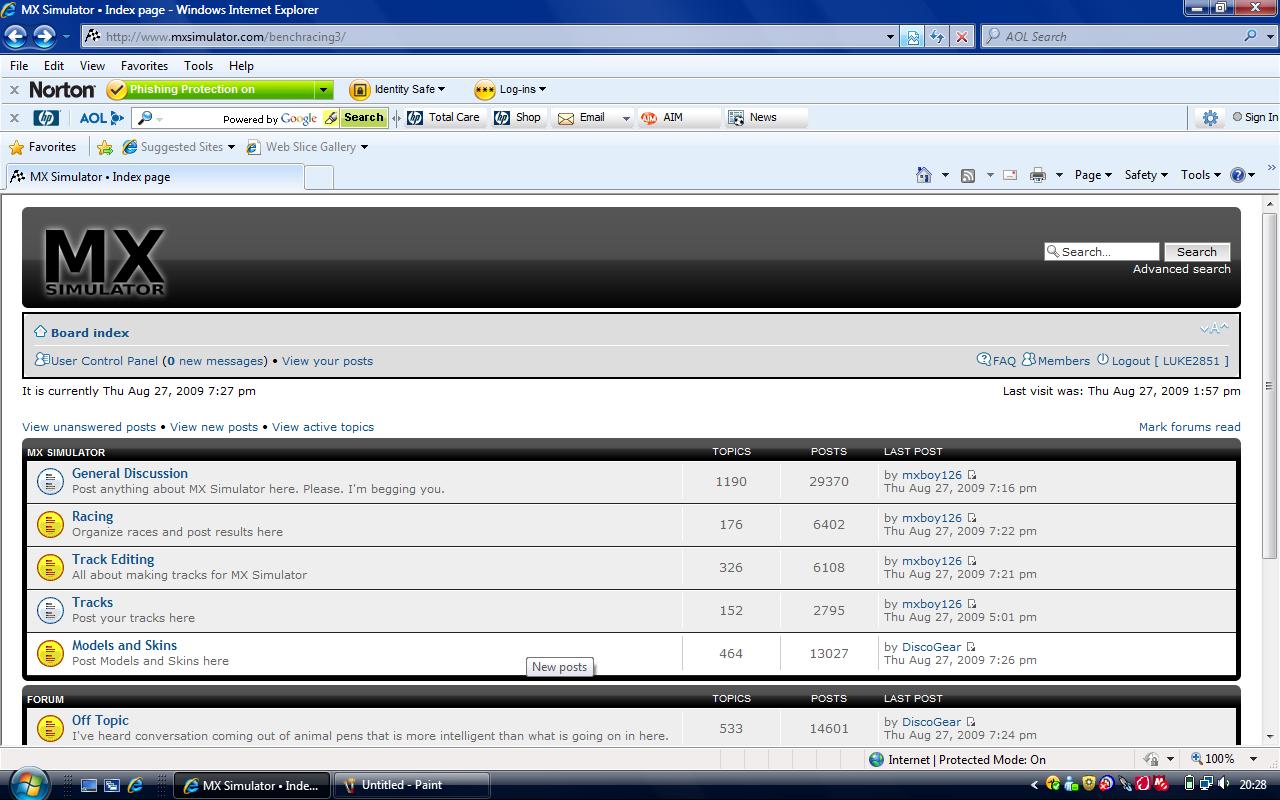1280x800 pixels.
Task: Toggle the AOL toolbar Sign In status
Action: point(1256,117)
